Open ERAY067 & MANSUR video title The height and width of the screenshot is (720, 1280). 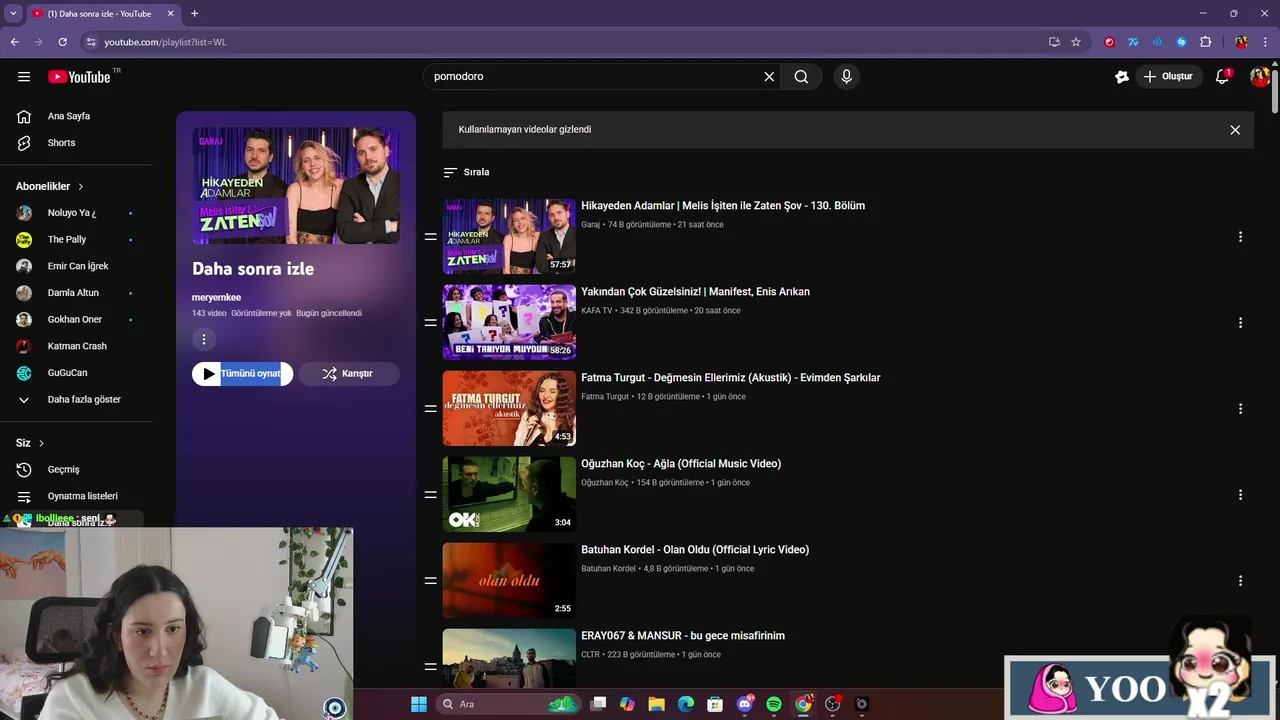683,636
